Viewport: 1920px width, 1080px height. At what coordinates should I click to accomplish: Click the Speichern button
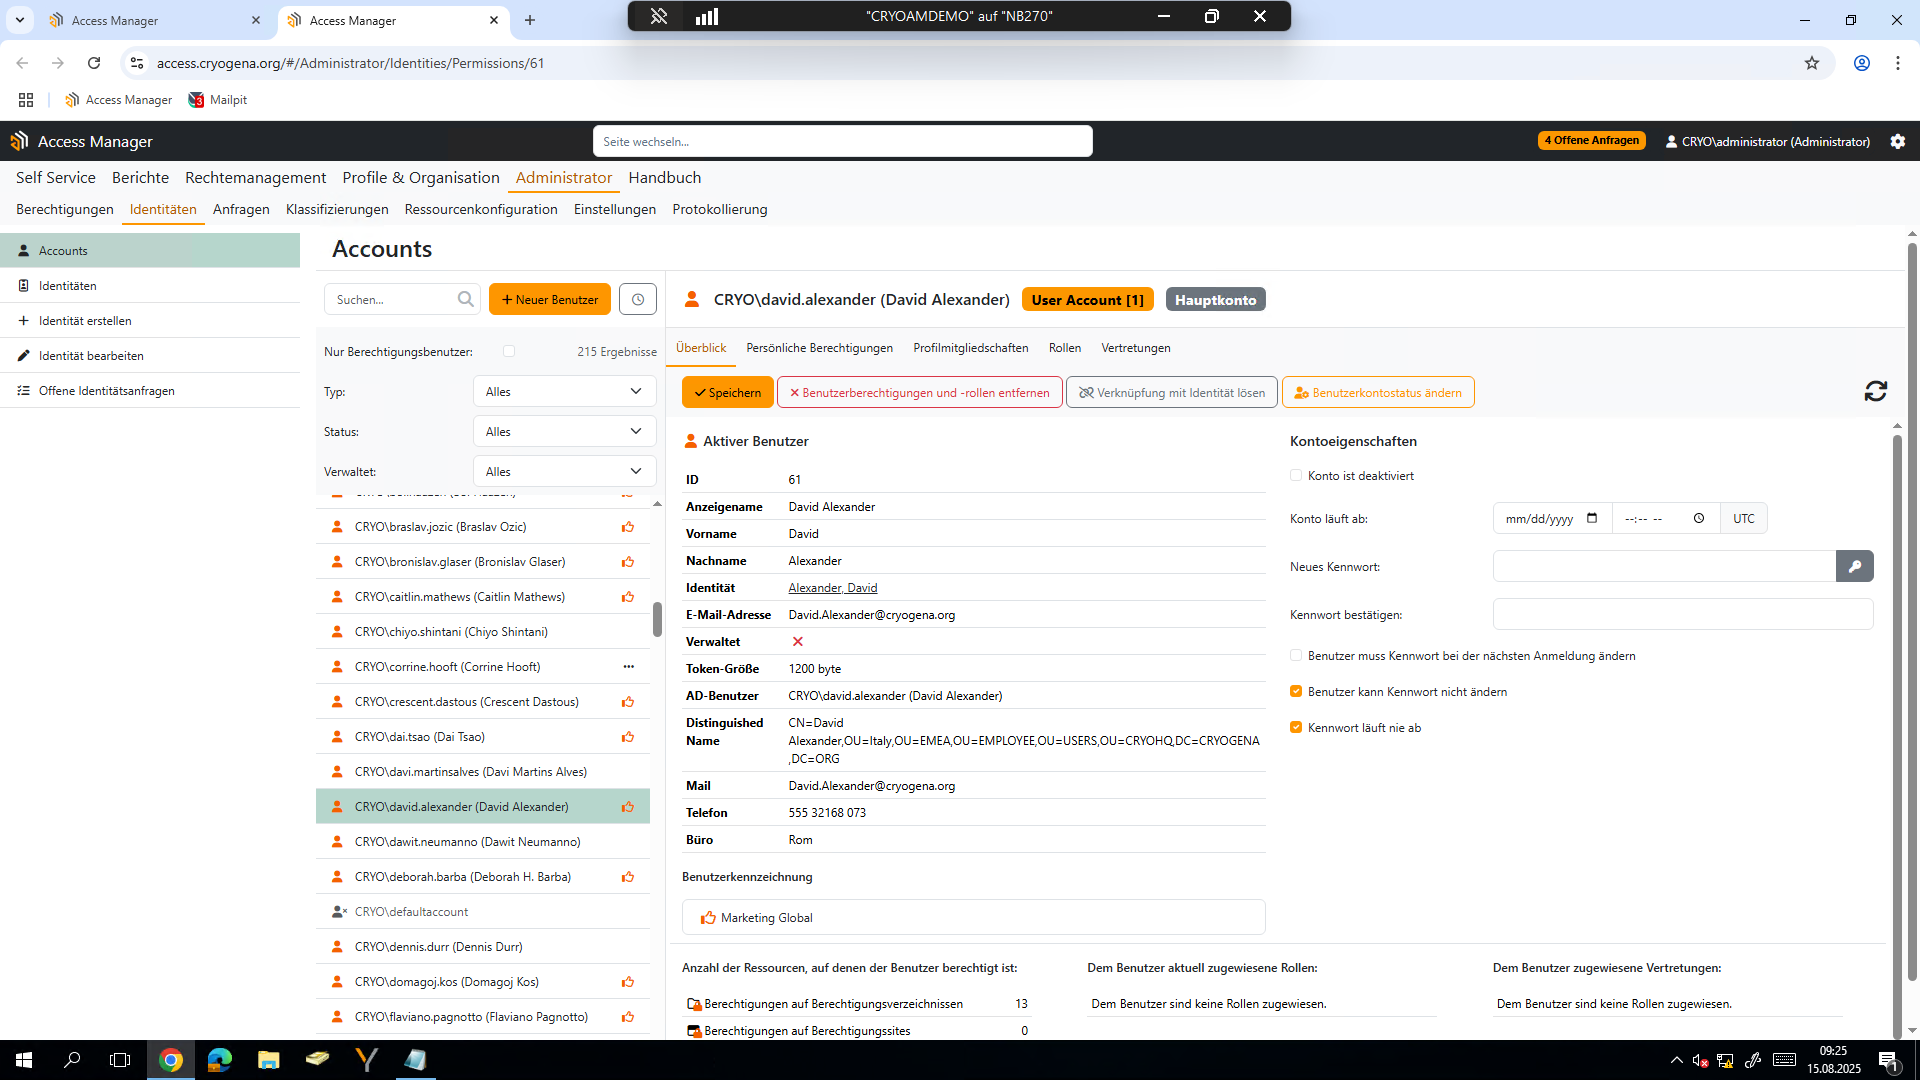point(727,392)
